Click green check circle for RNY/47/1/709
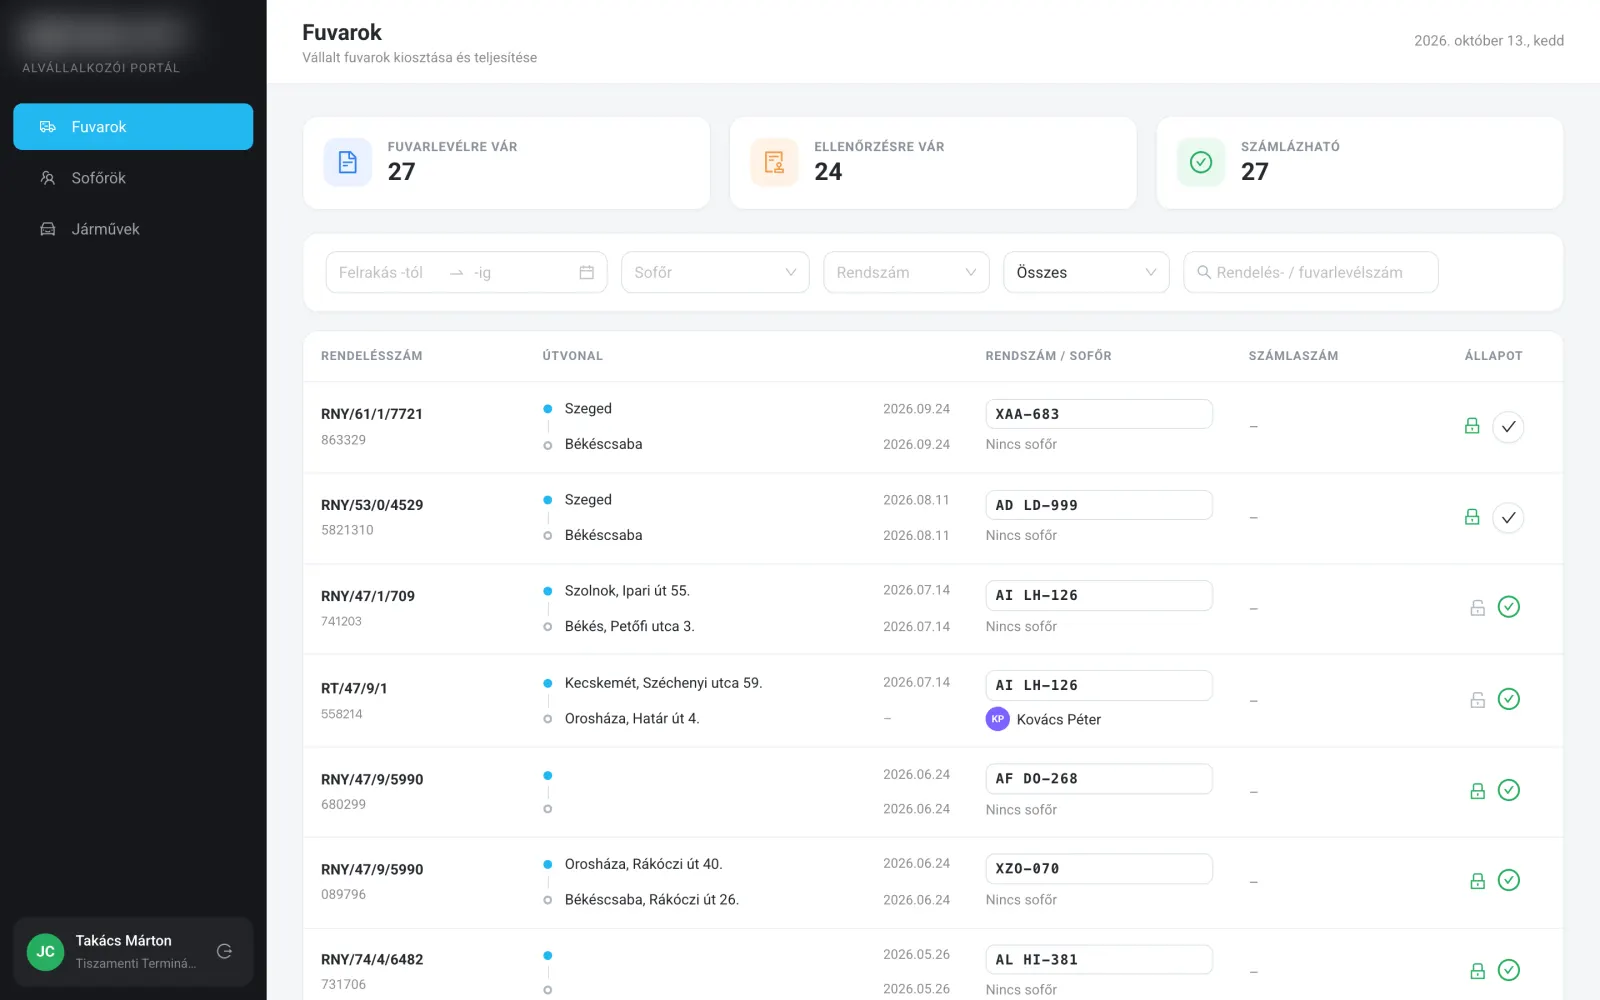1600x1000 pixels. pos(1509,607)
